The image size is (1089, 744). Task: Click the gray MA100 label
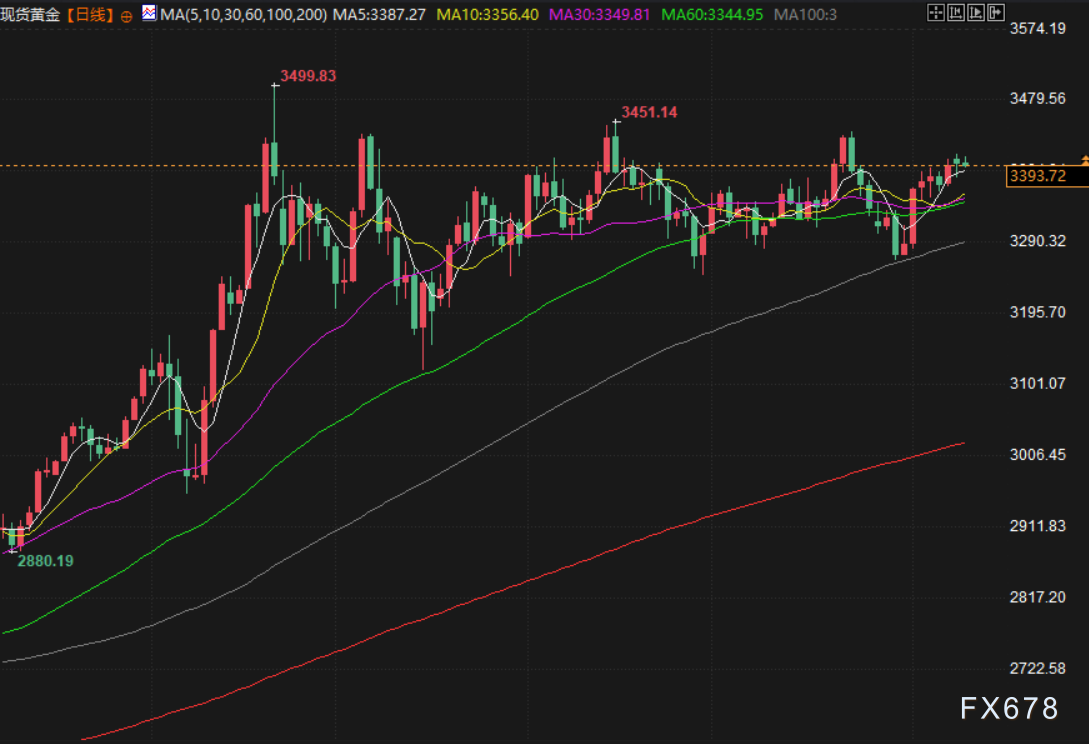tap(805, 15)
